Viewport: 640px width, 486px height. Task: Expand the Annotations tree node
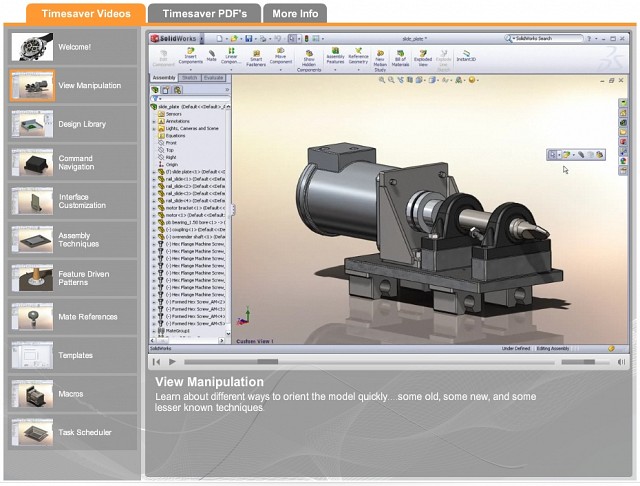click(154, 121)
